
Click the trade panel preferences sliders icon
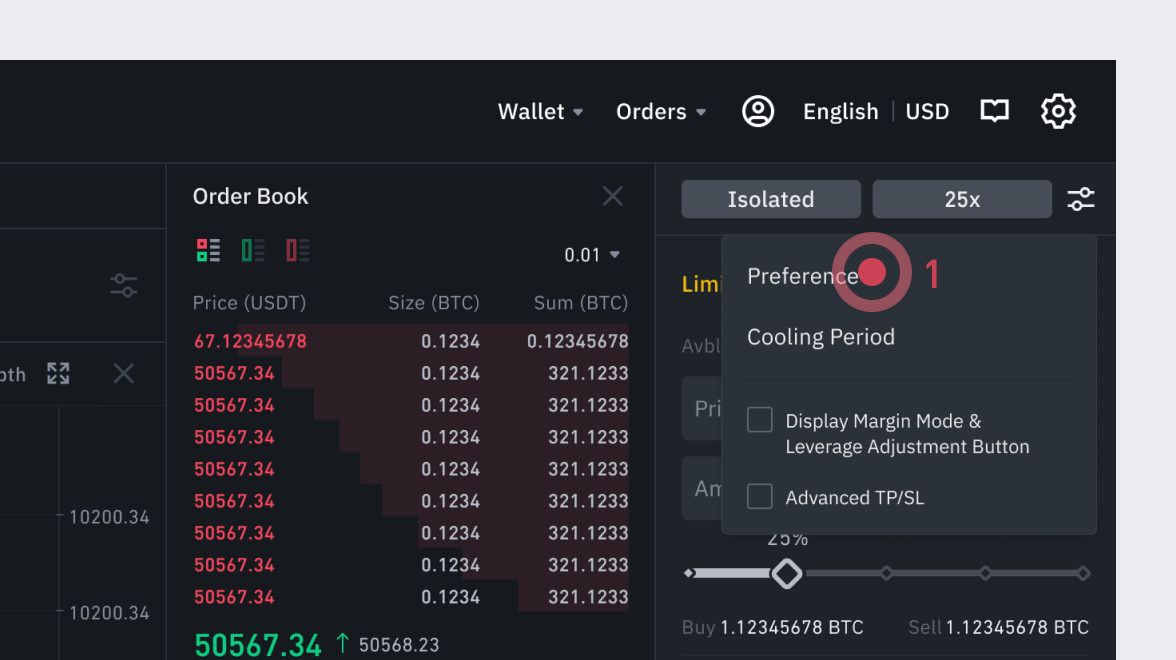pos(1081,199)
